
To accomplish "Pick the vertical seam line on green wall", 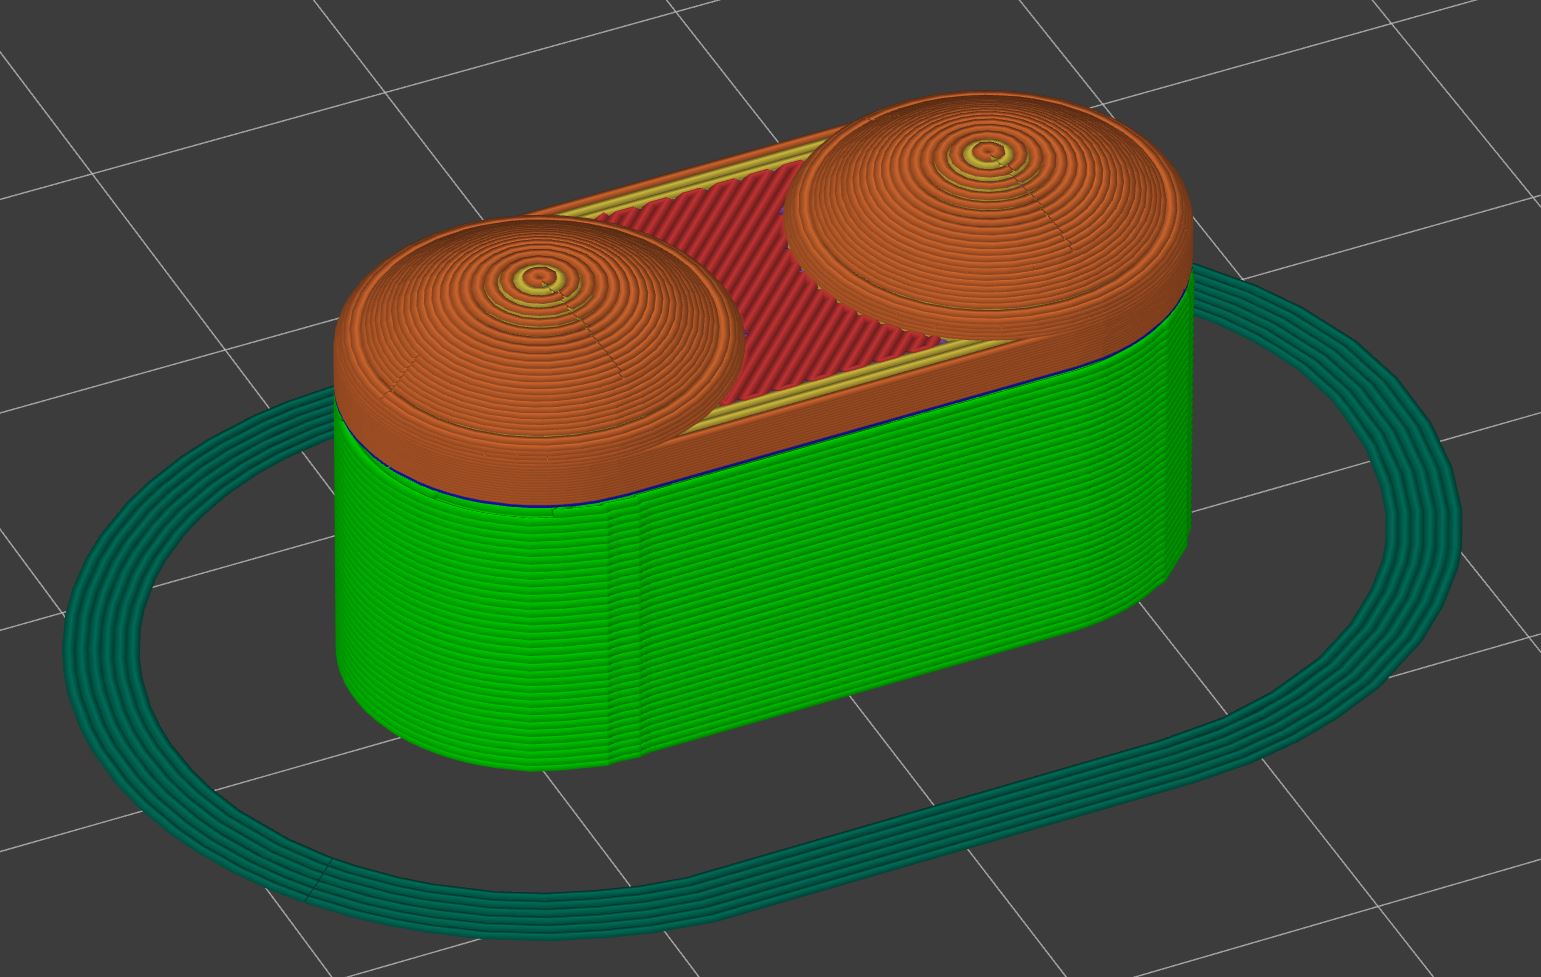I will pyautogui.click(x=638, y=630).
